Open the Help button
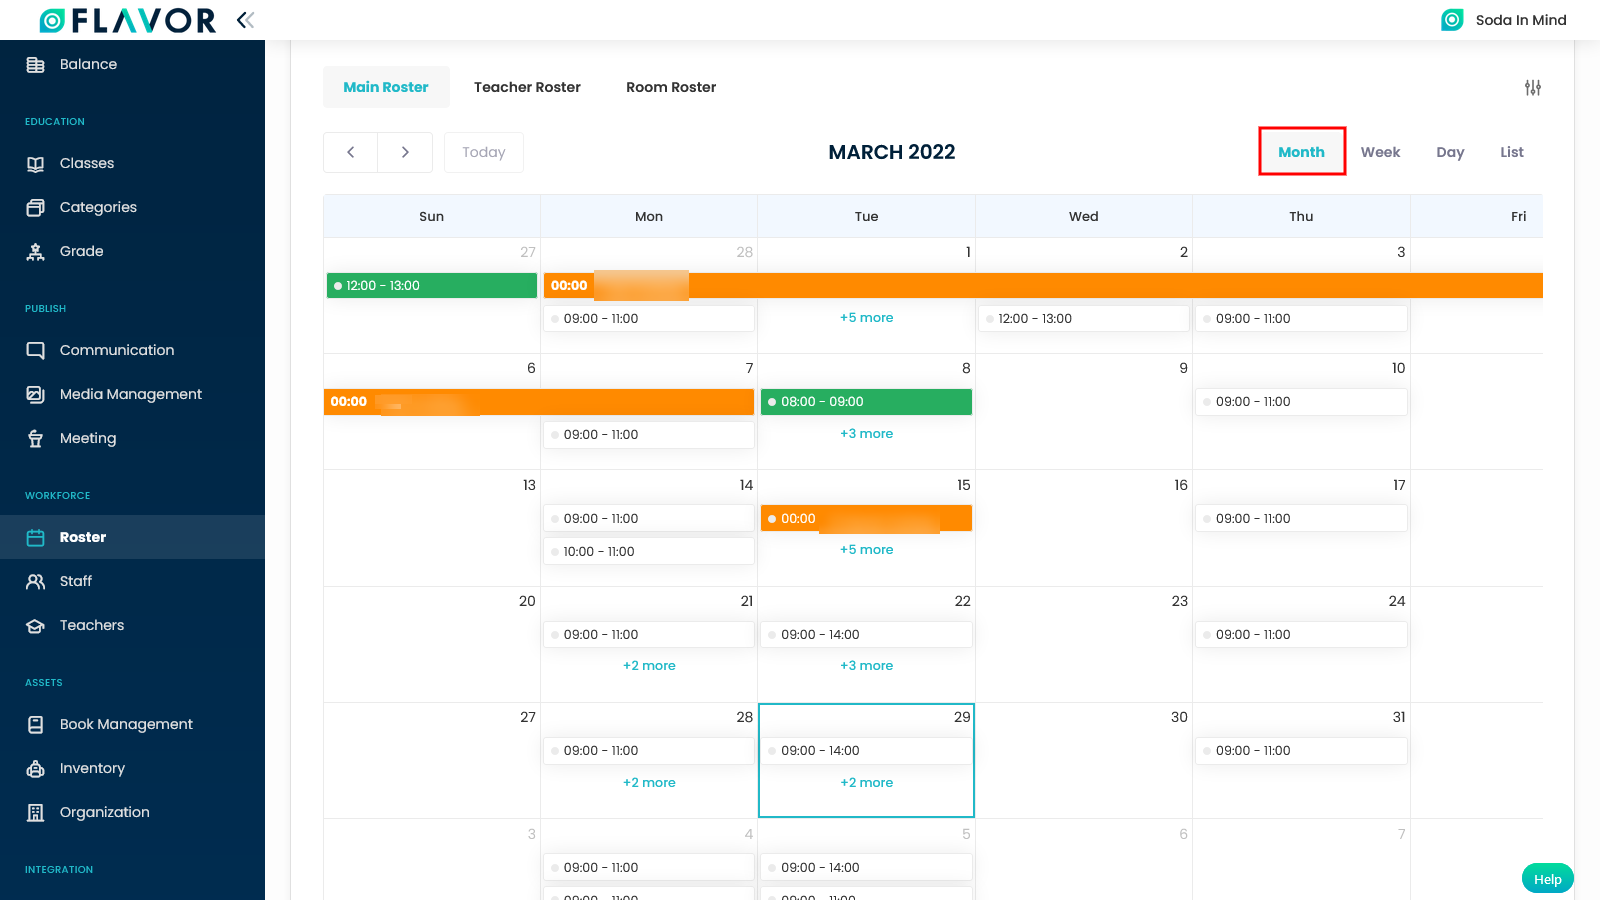This screenshot has width=1600, height=900. (1548, 879)
